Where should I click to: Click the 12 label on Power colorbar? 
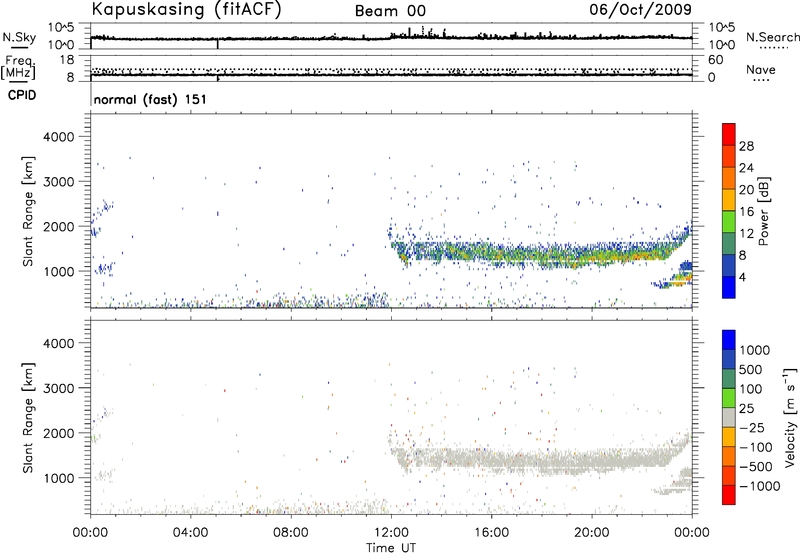(746, 234)
